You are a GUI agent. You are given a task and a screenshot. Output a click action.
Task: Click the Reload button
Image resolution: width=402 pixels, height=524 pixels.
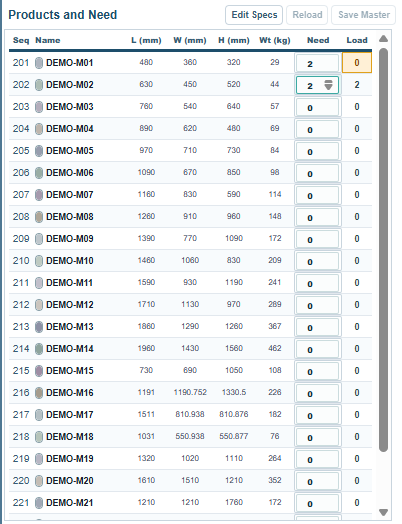coord(307,15)
